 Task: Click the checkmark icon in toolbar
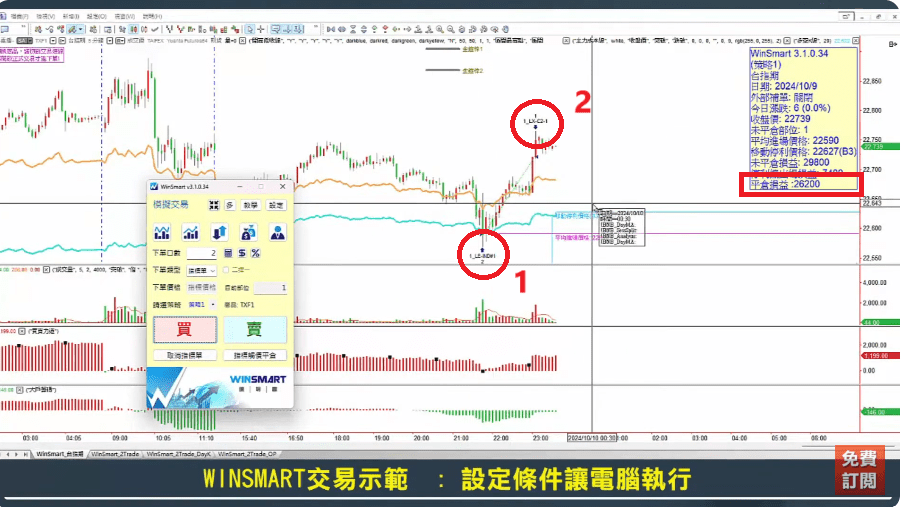(155, 29)
